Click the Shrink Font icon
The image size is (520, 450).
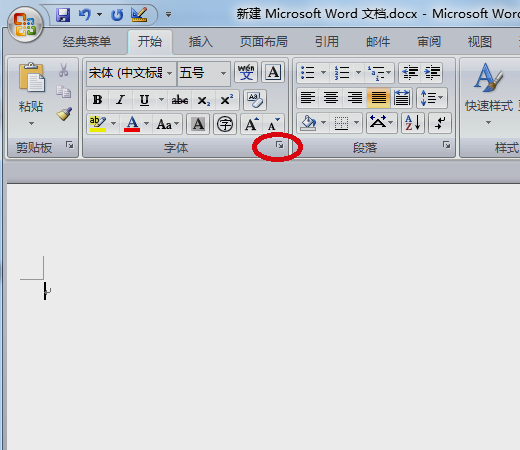[274, 124]
